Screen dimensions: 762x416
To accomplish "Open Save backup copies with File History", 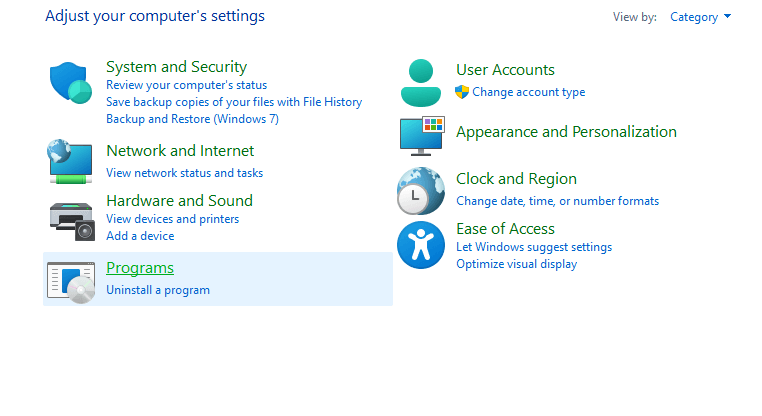I will 234,102.
